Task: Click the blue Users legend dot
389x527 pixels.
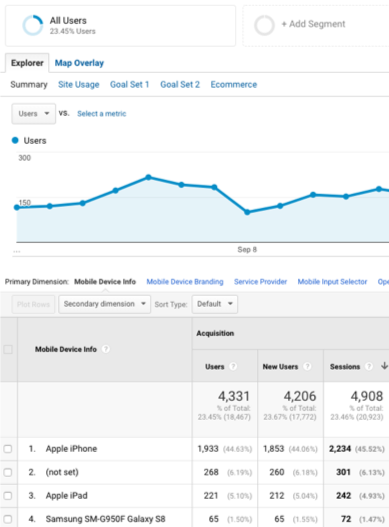Action: (15, 140)
